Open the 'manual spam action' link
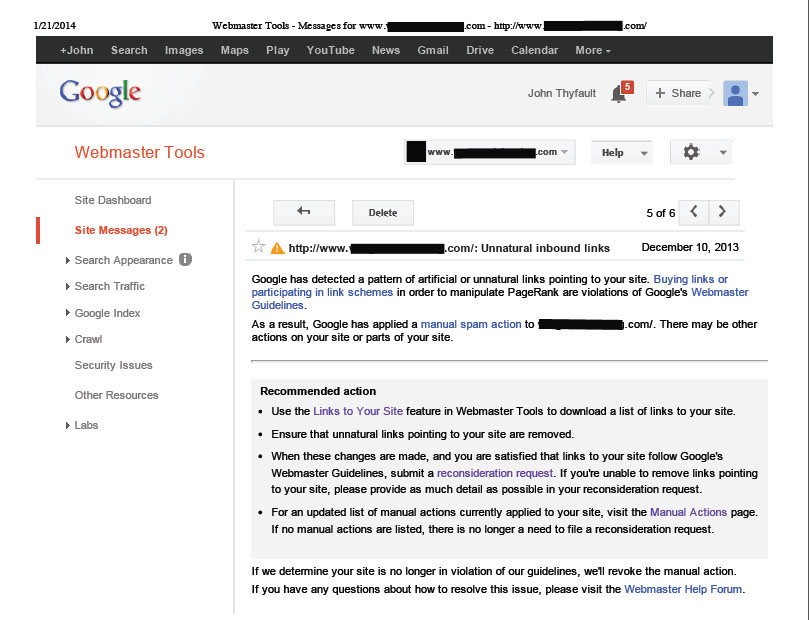 [x=471, y=324]
